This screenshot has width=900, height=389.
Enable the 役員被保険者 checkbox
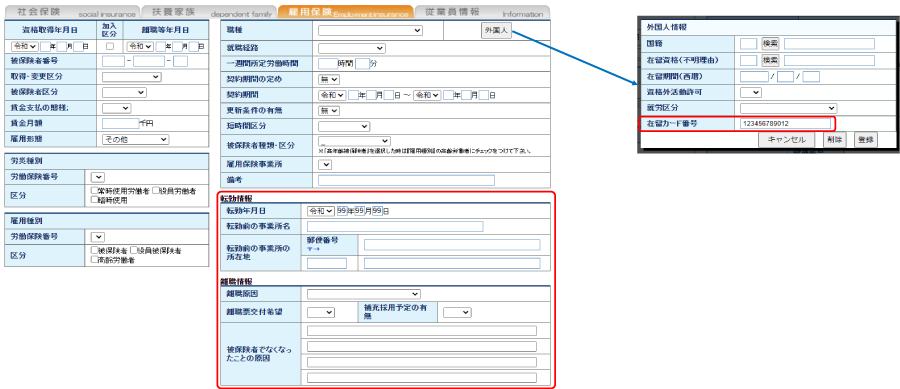134,251
